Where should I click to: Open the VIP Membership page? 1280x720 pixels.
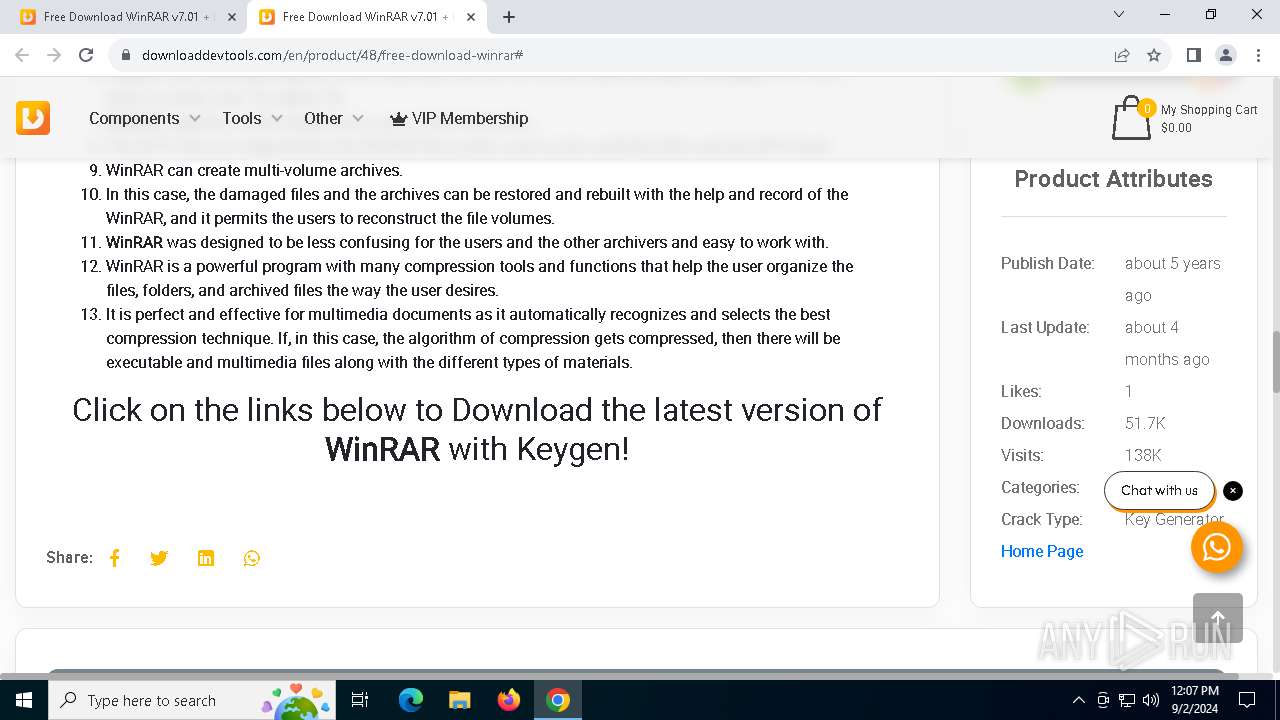[x=459, y=118]
